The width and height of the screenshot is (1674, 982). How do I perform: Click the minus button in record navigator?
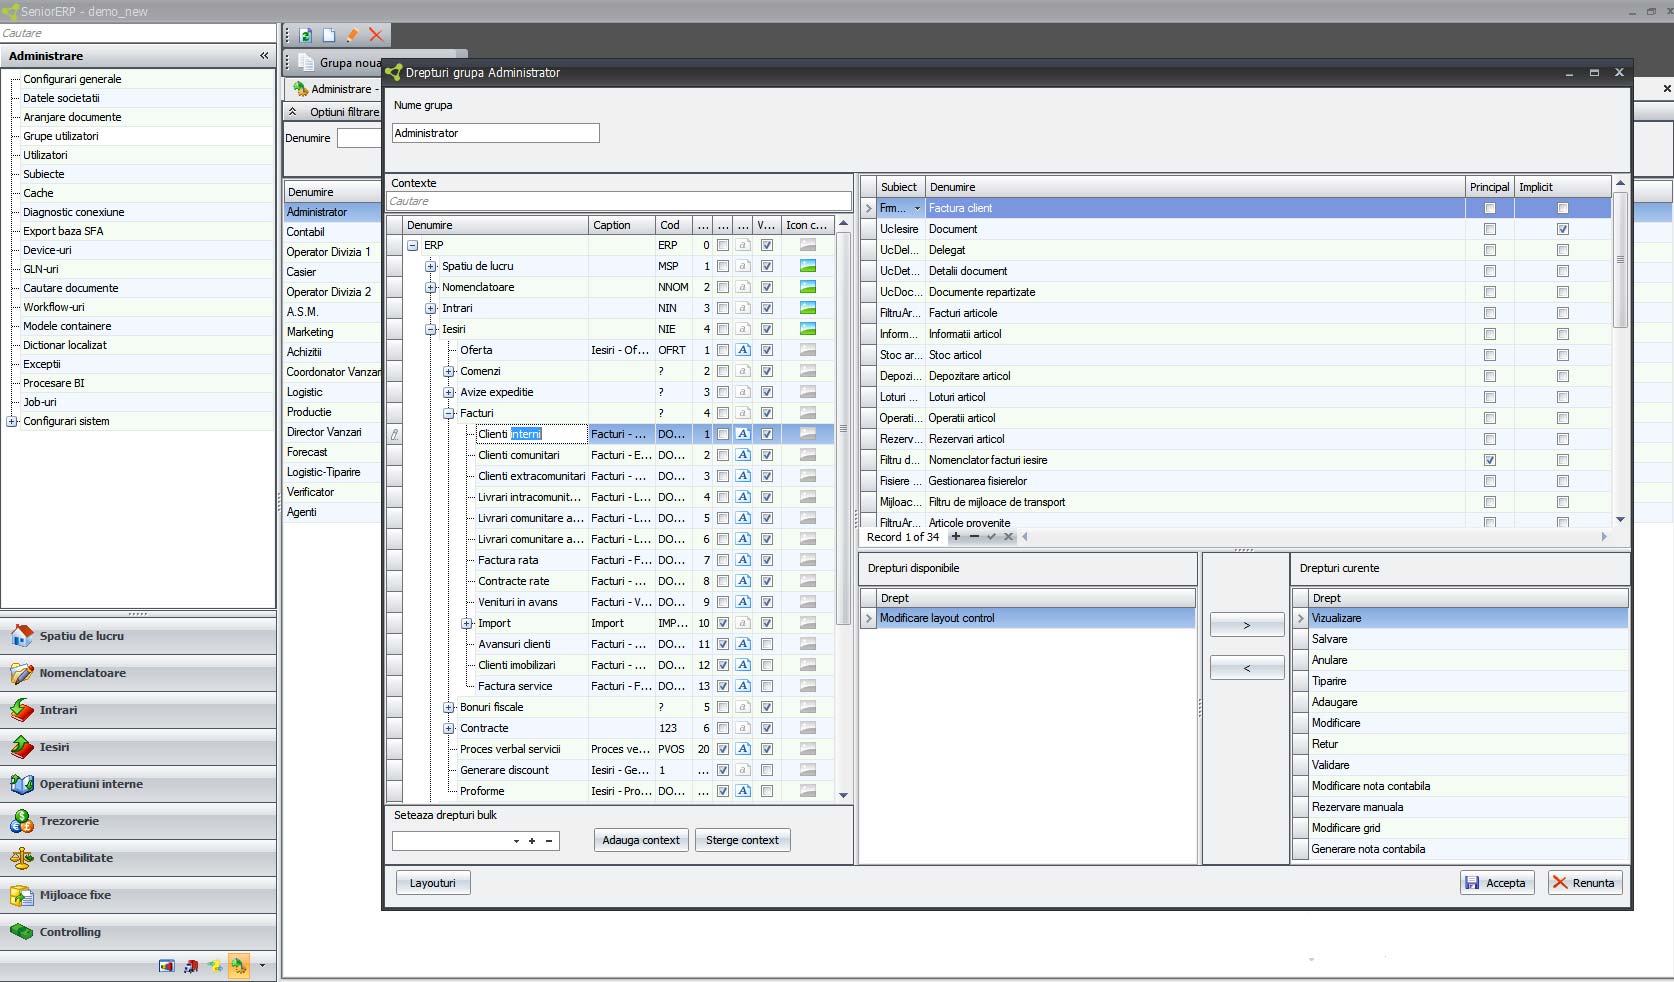974,537
